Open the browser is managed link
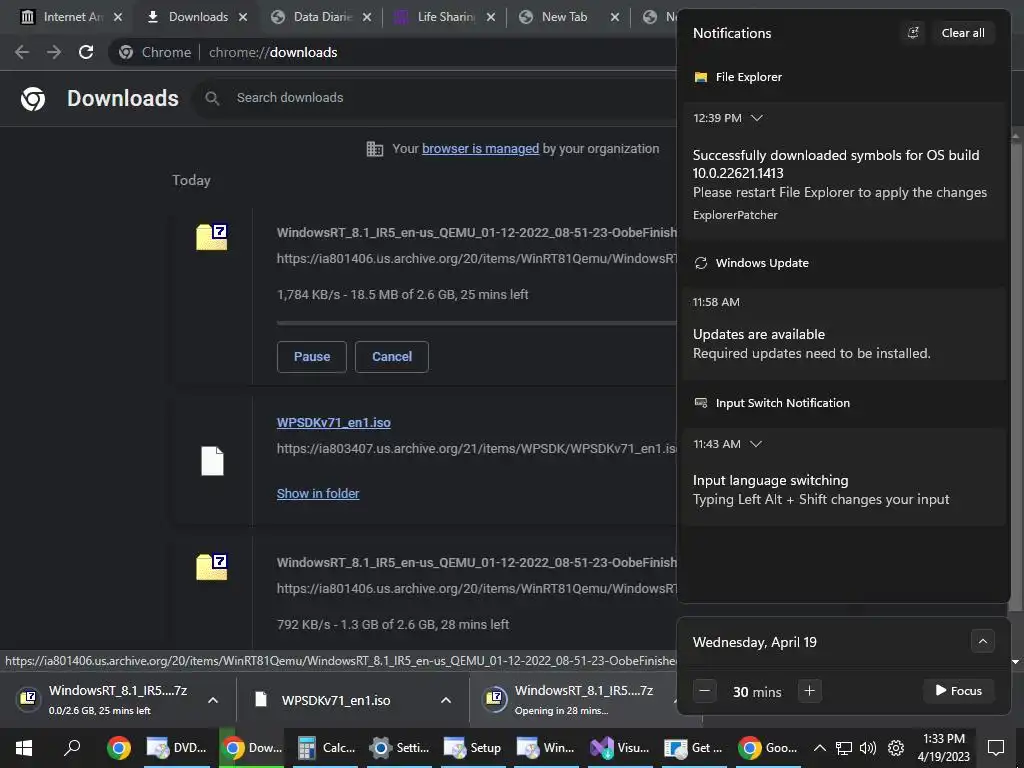 pyautogui.click(x=481, y=149)
